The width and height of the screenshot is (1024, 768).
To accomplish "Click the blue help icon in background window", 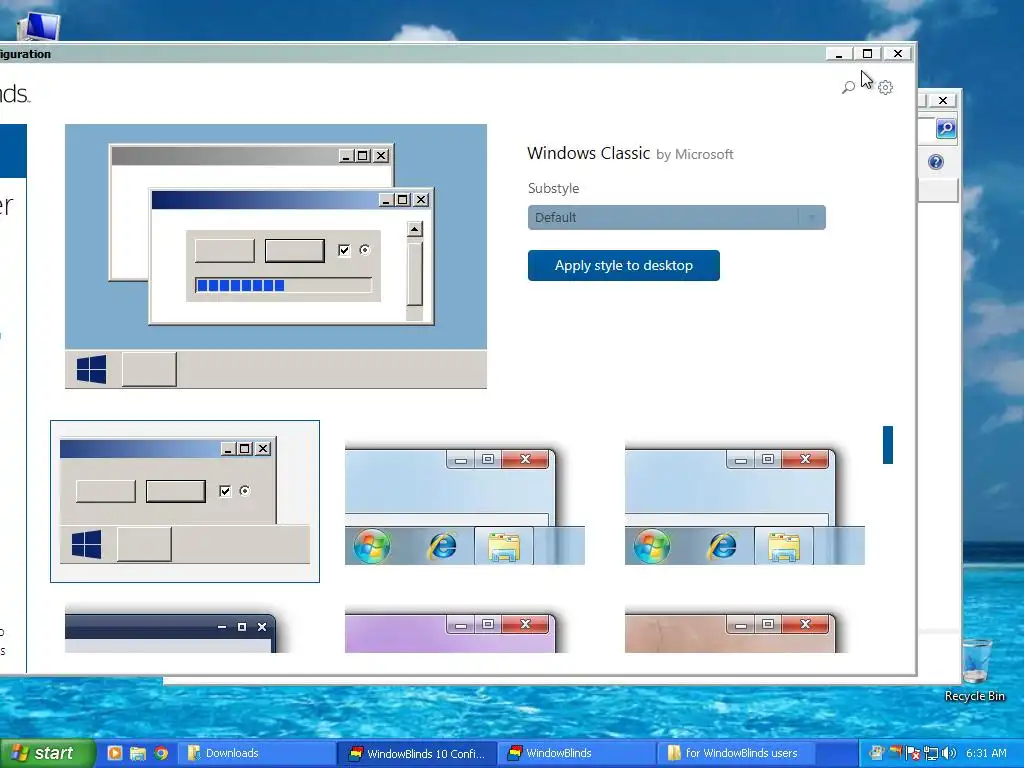I will (x=935, y=162).
